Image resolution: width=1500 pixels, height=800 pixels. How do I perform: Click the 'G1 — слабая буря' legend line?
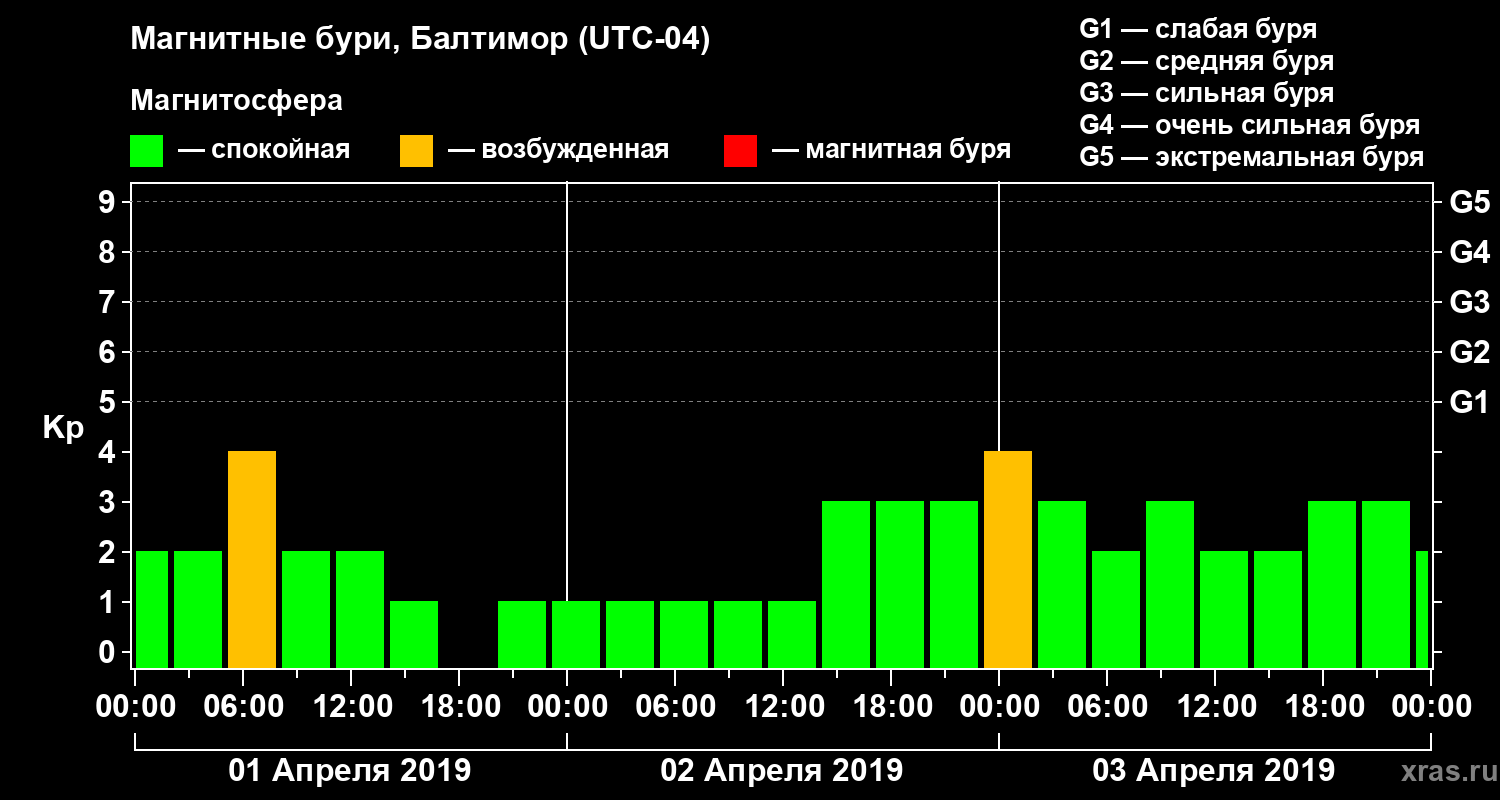[1198, 28]
